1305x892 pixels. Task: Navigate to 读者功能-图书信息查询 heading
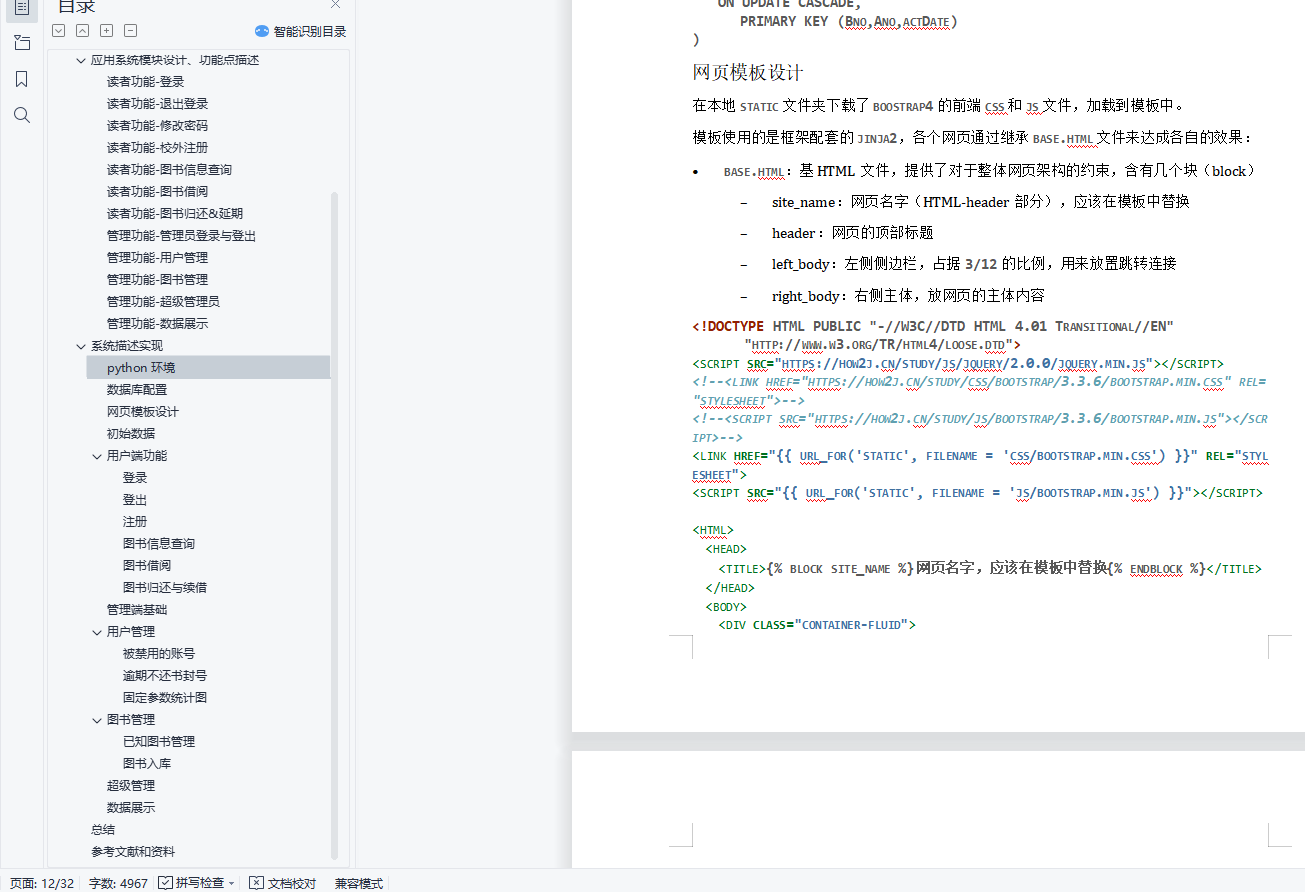[x=169, y=170]
